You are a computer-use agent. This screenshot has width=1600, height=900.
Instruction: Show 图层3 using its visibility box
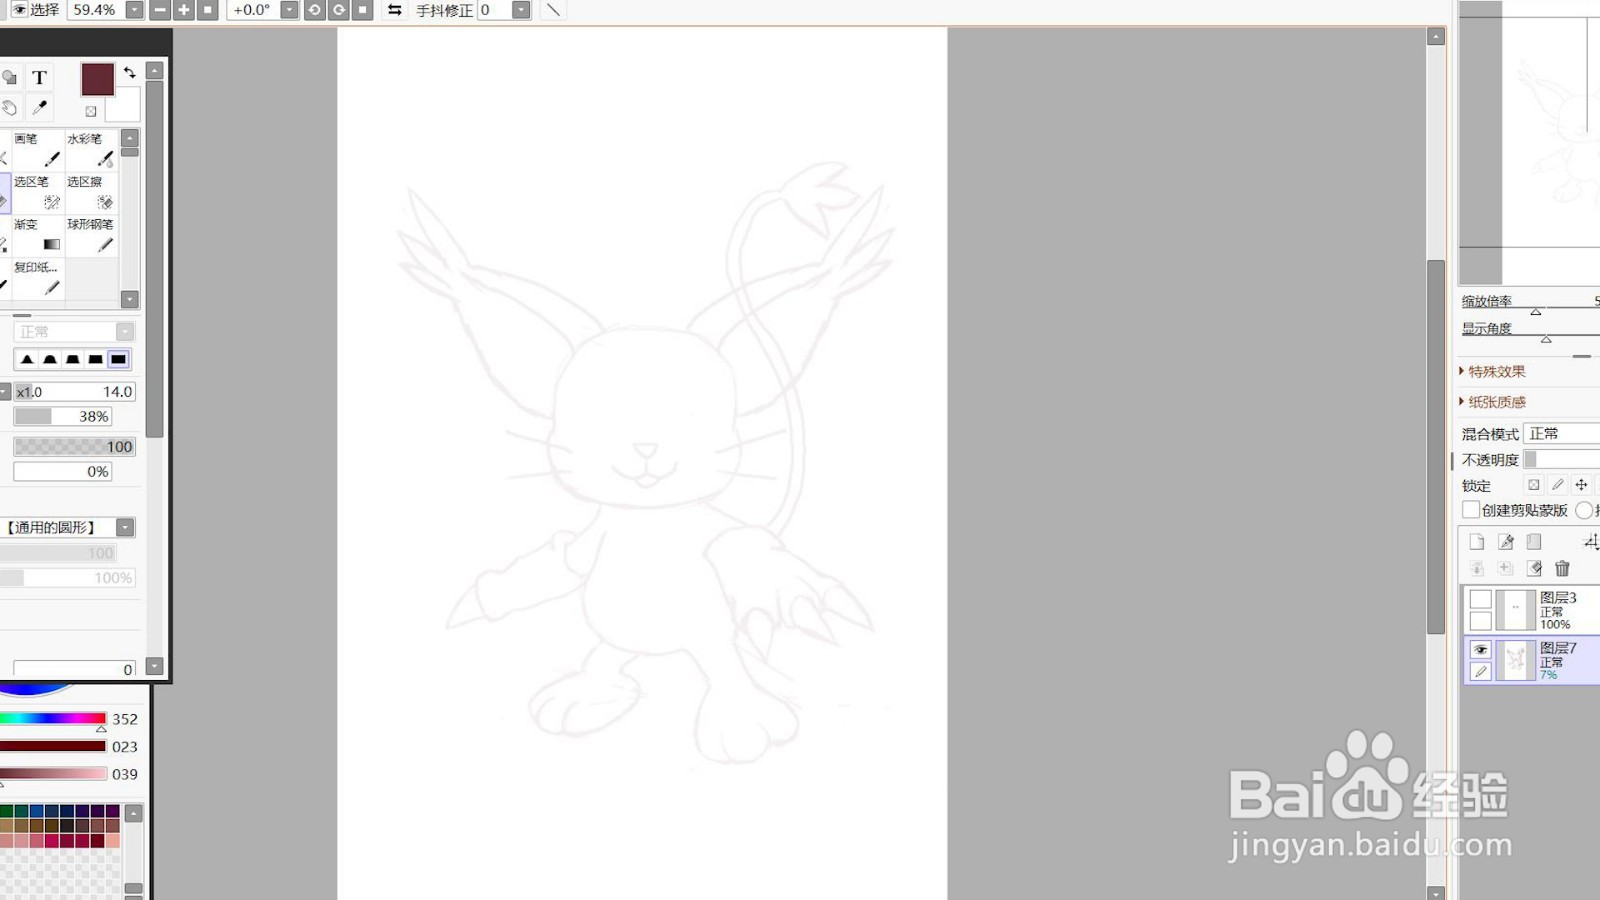coord(1481,599)
